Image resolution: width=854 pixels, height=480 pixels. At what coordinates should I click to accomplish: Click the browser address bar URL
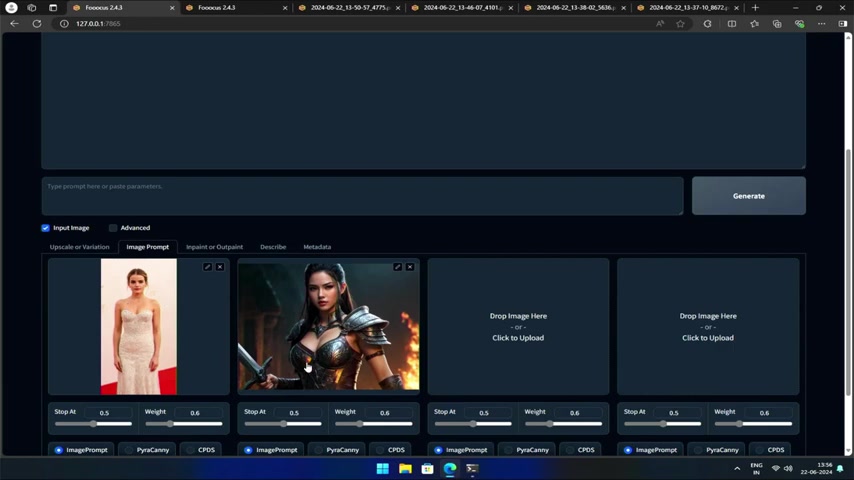click(98, 24)
